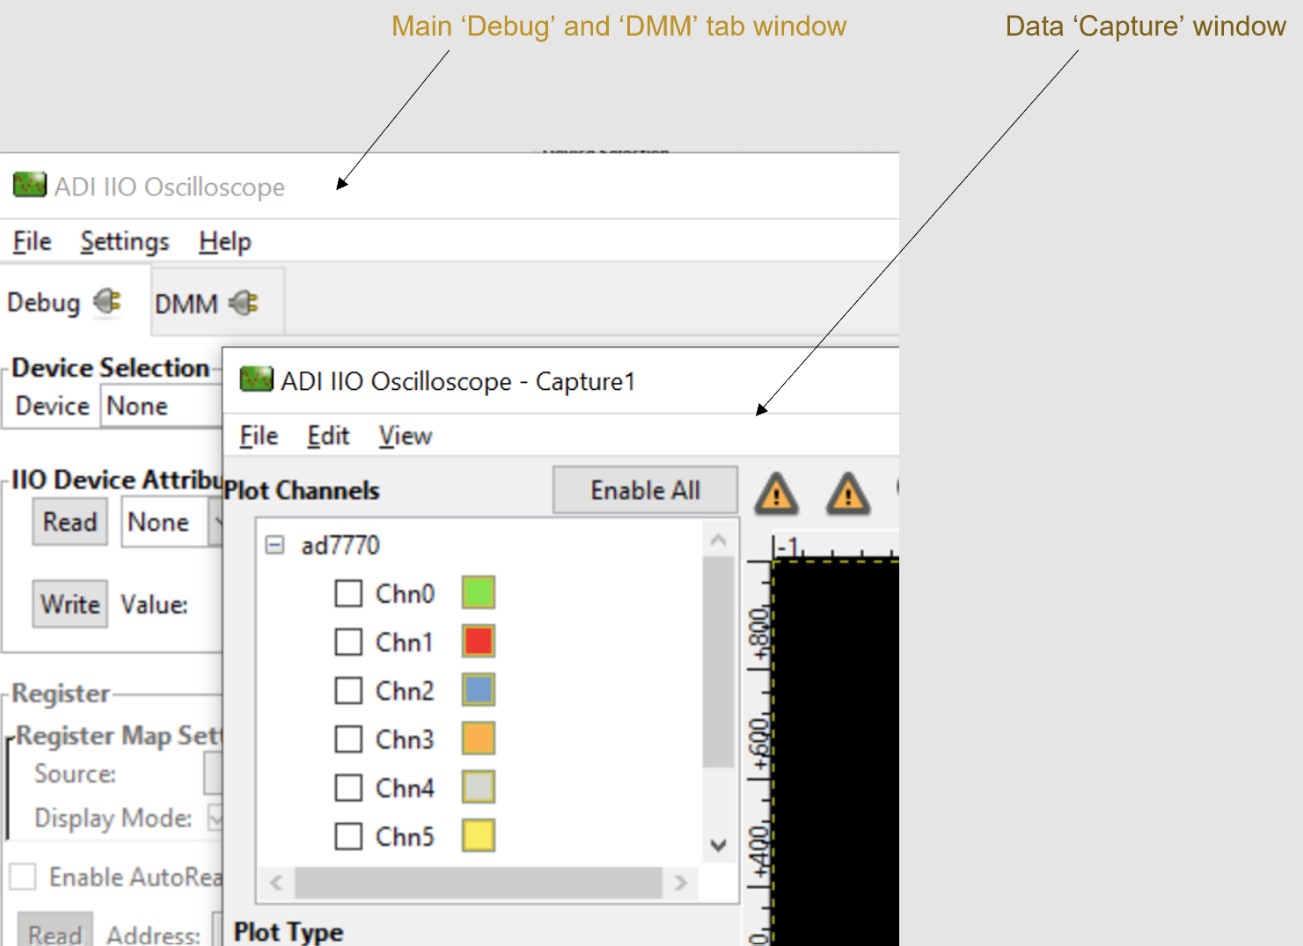Image resolution: width=1303 pixels, height=946 pixels.
Task: Click the vertical scrollbar thumb in channel list
Action: click(718, 662)
